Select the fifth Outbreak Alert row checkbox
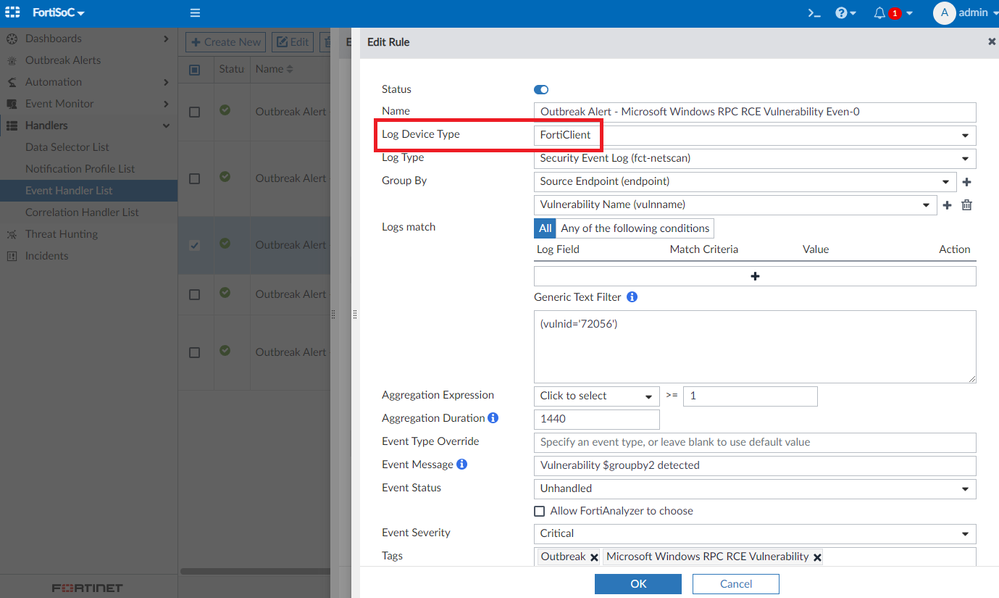Viewport: 999px width, 598px height. click(x=195, y=353)
